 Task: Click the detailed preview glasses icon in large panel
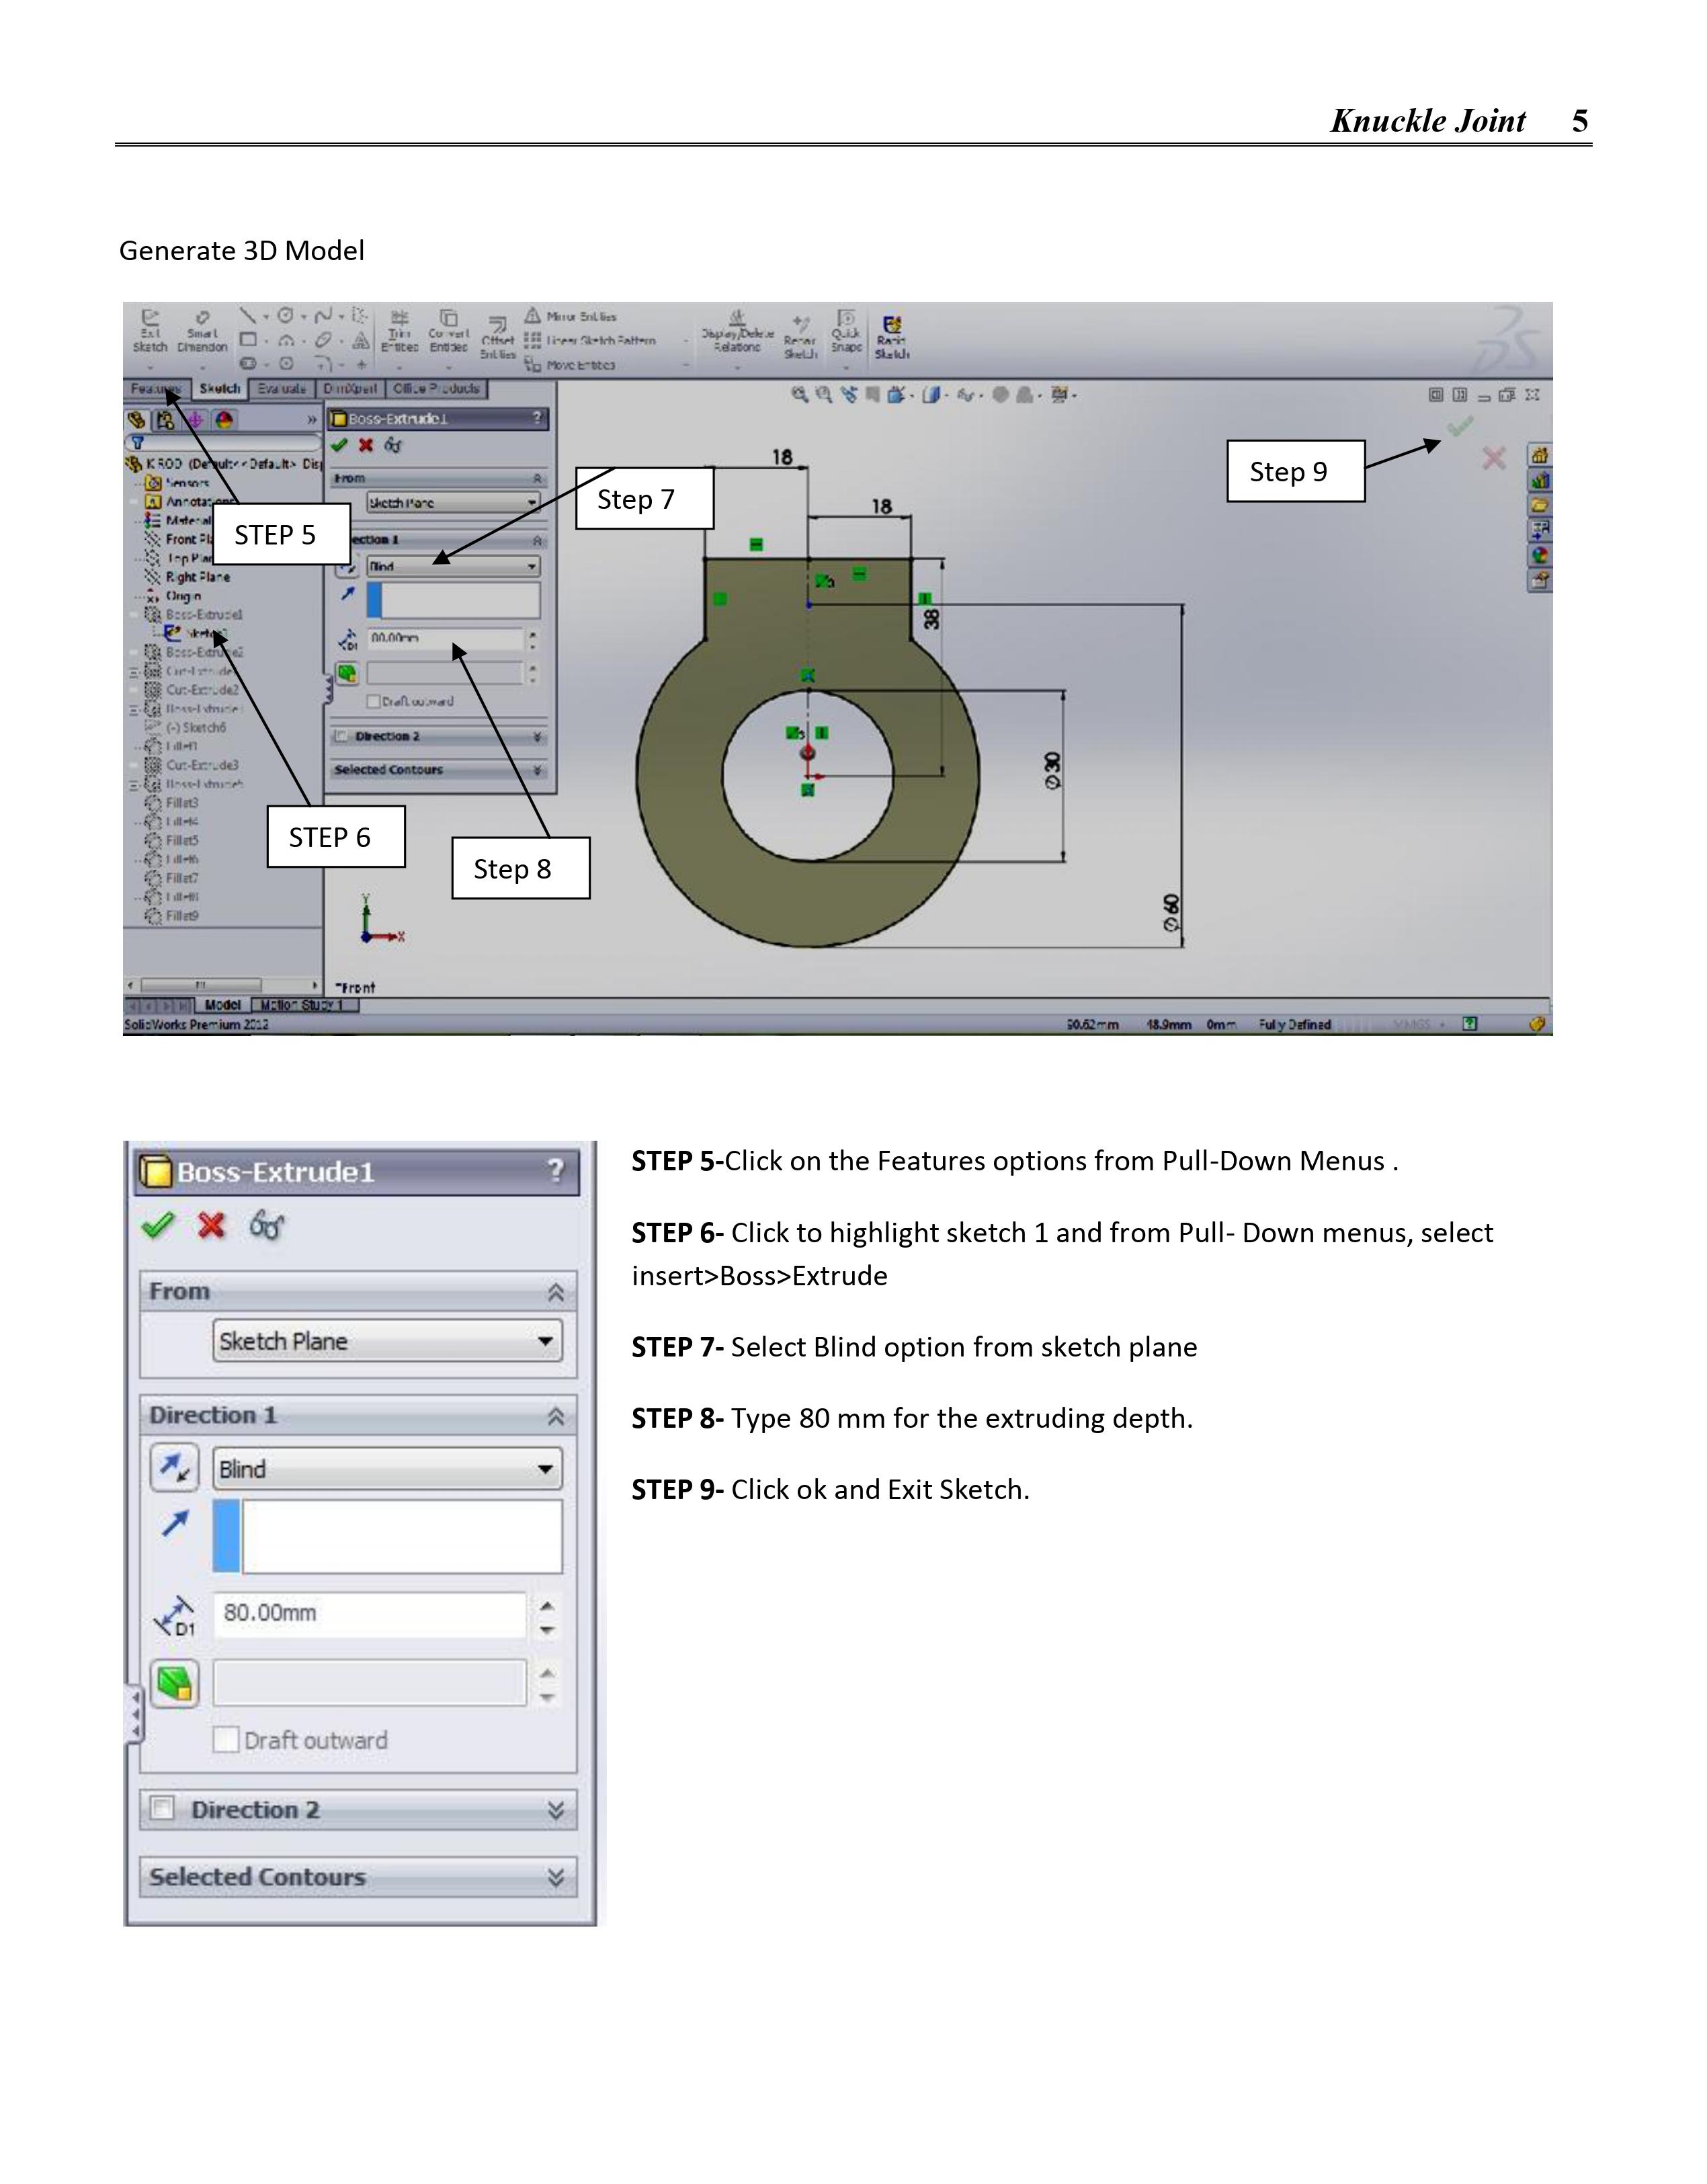[267, 1225]
